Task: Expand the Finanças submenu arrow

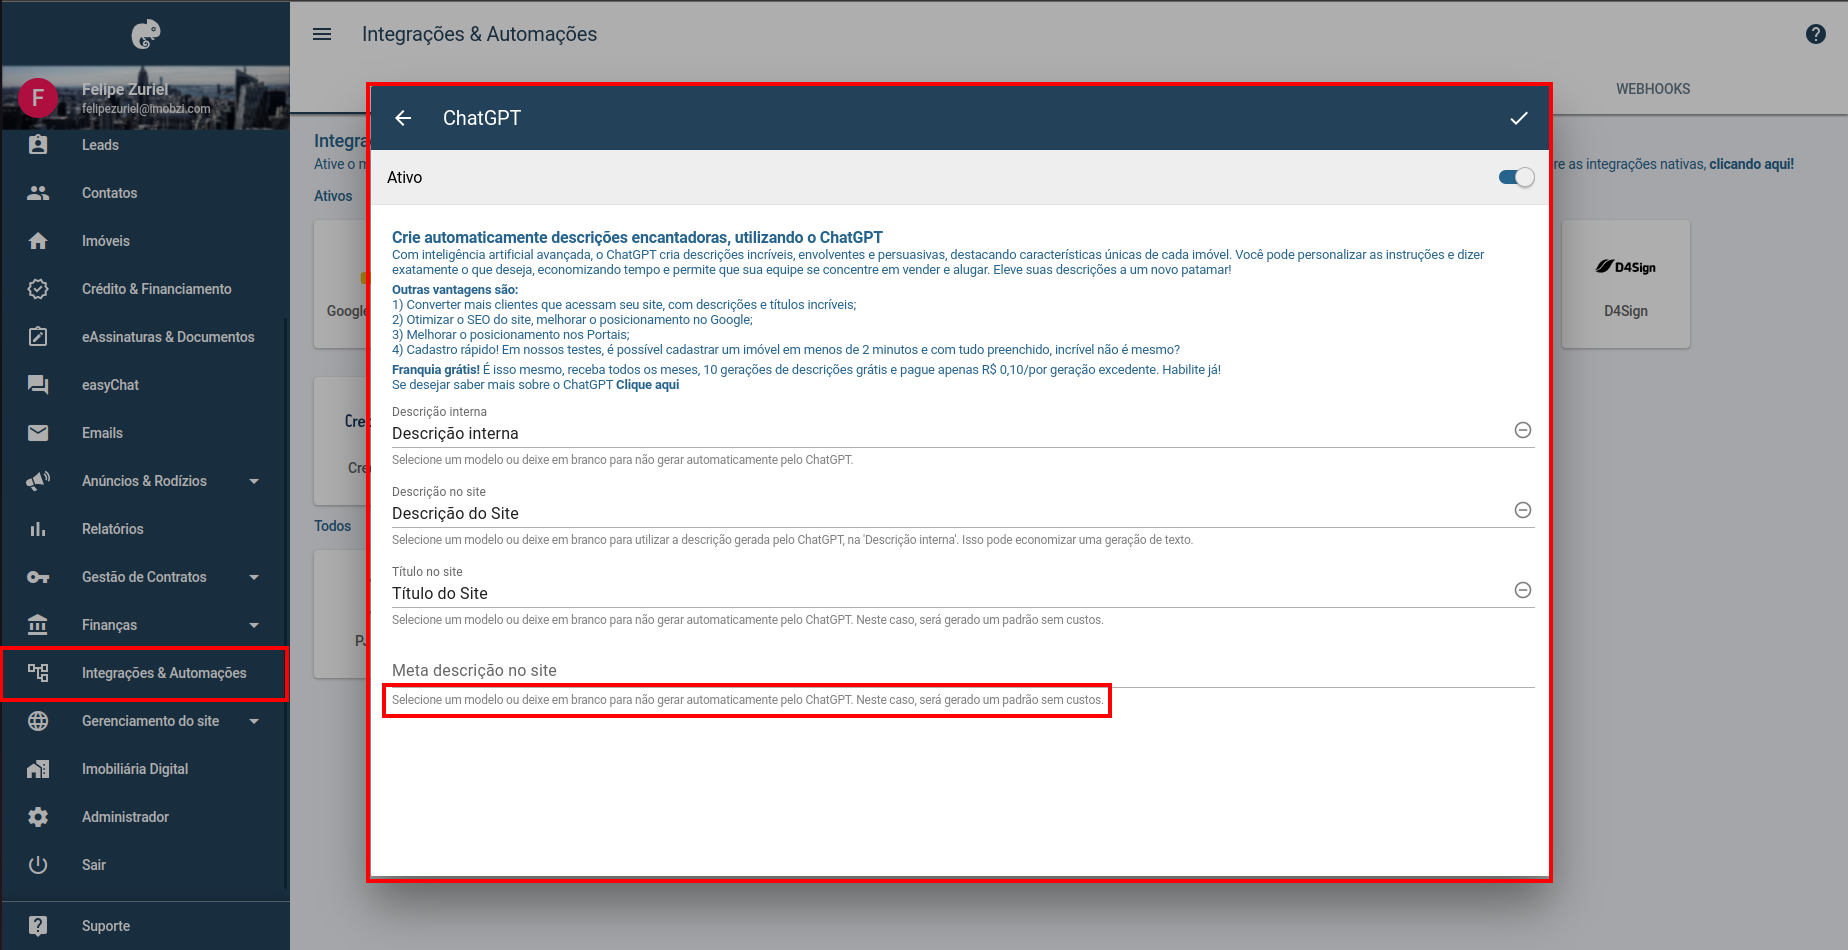Action: tap(254, 625)
